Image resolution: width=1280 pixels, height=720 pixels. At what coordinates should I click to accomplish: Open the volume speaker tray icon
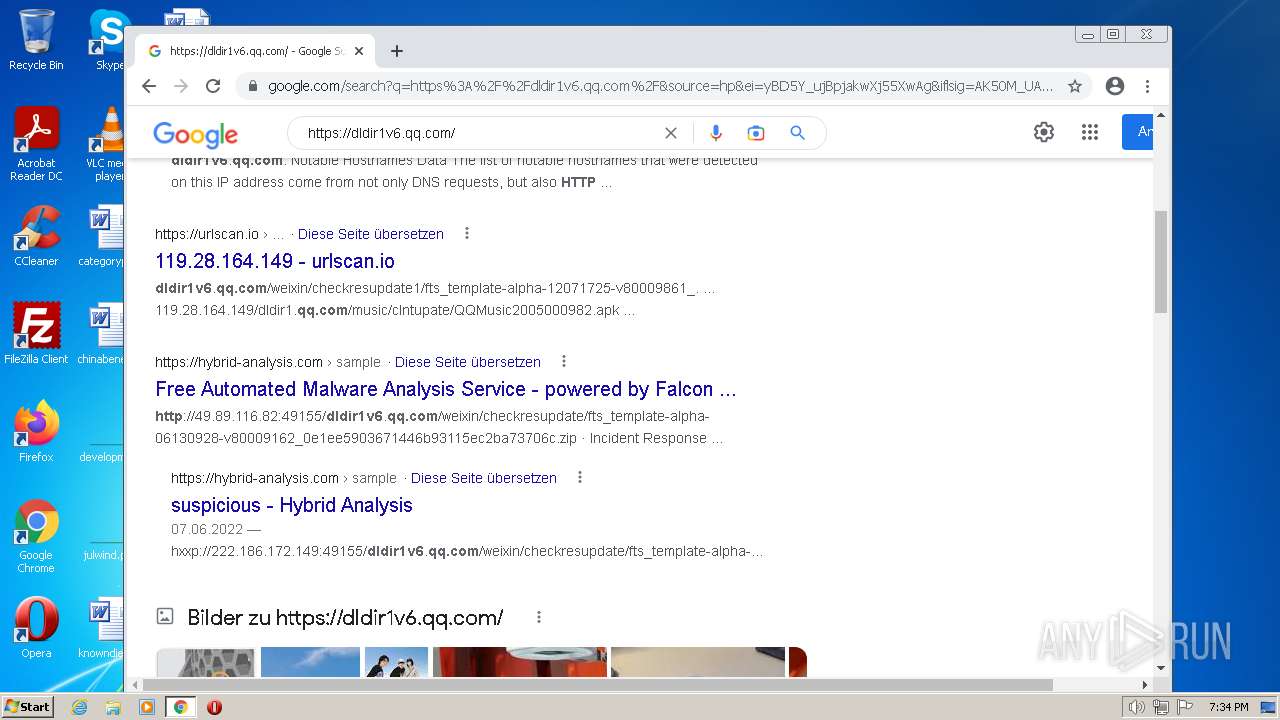pyautogui.click(x=1137, y=707)
